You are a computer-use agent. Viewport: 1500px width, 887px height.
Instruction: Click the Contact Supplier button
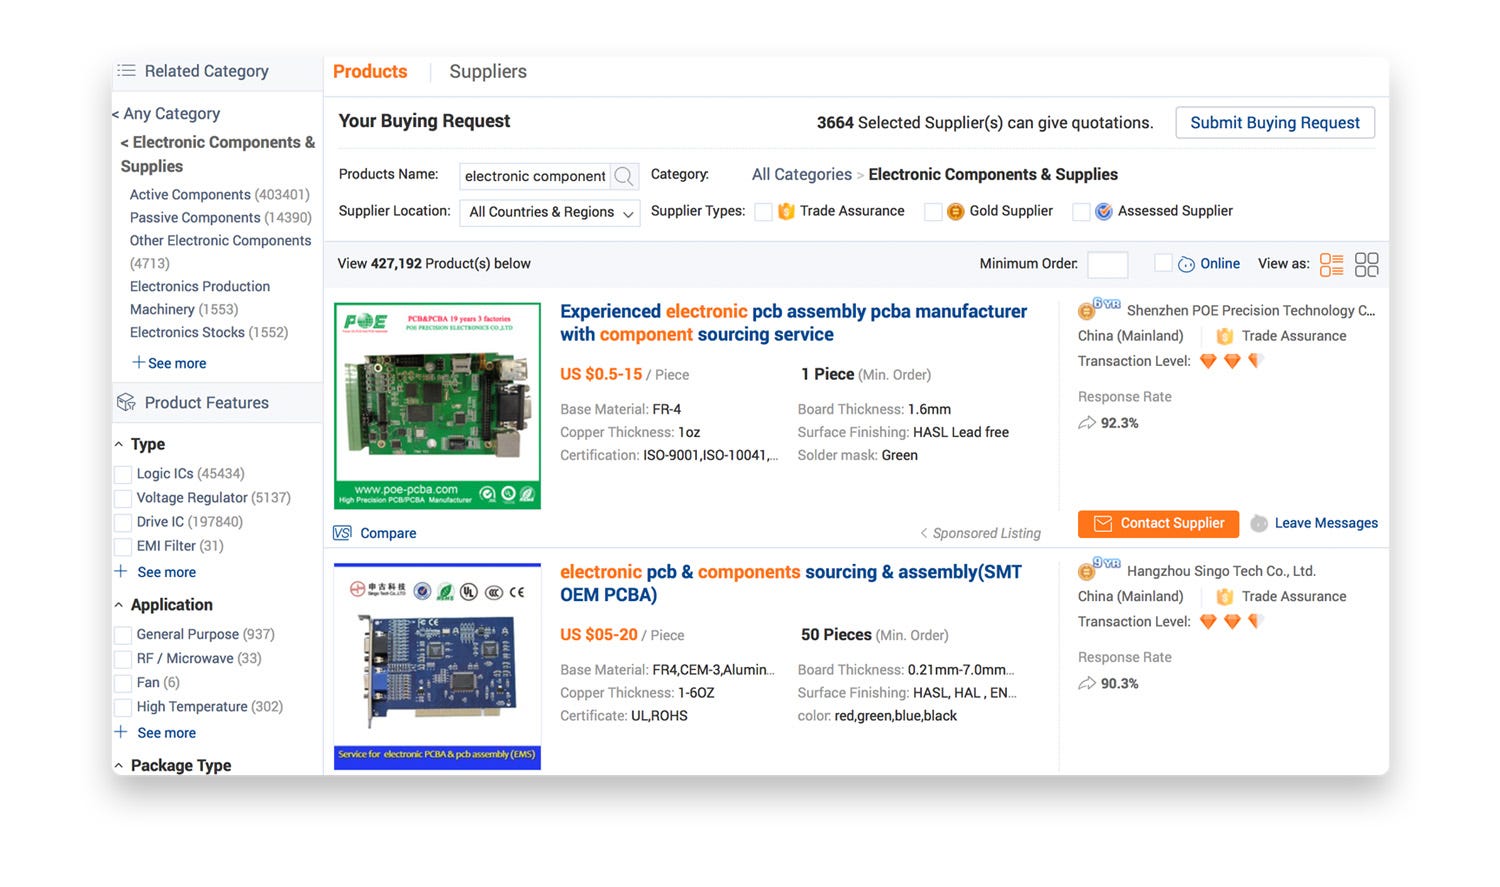click(1158, 523)
